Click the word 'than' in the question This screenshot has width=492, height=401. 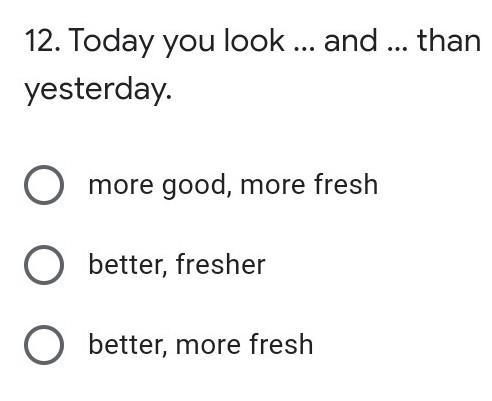449,41
